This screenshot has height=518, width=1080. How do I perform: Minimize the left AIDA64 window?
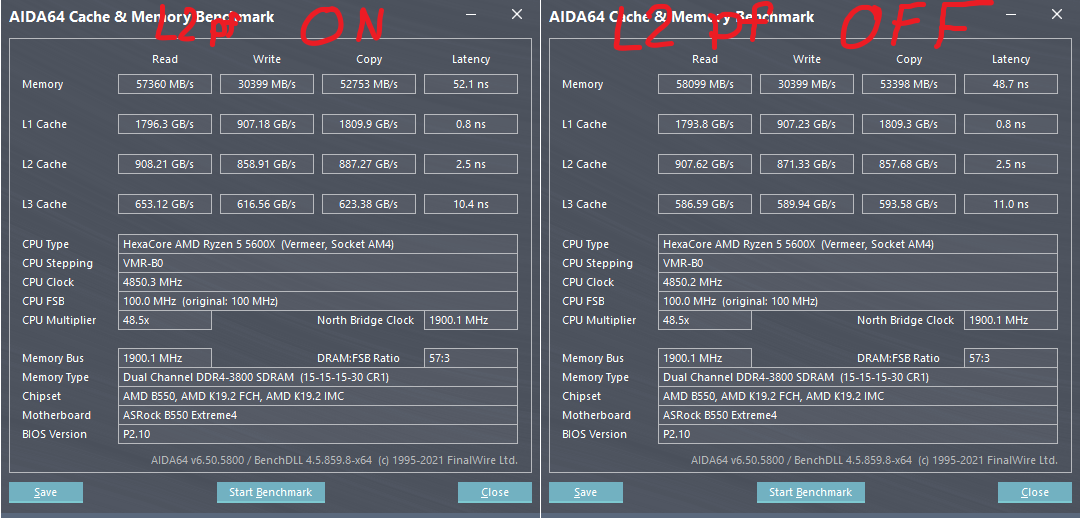pos(470,14)
